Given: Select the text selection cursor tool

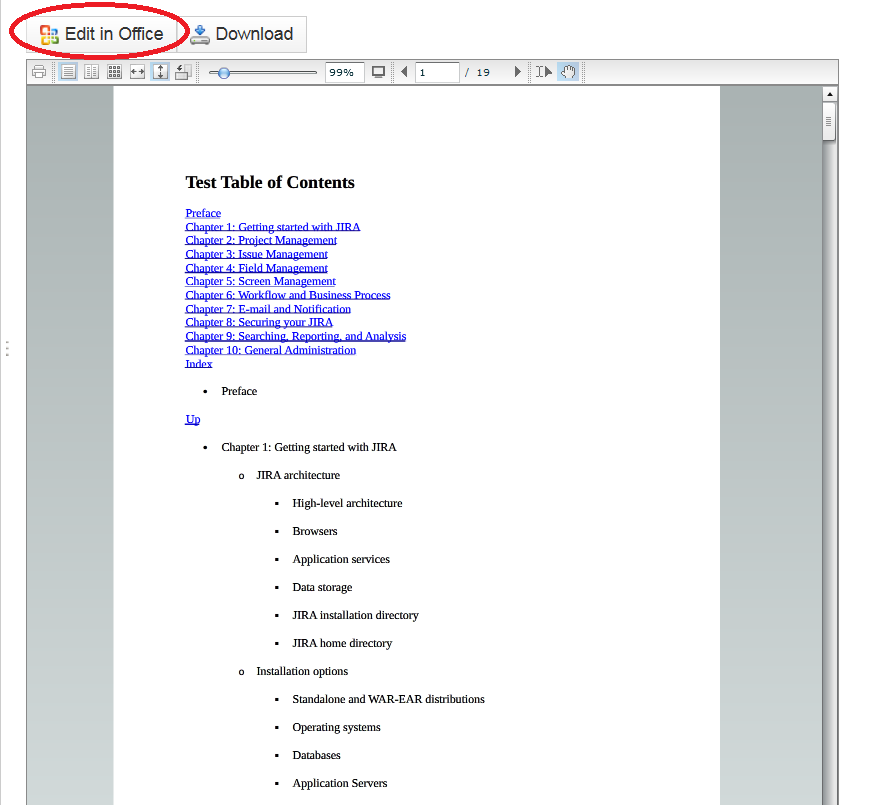Looking at the screenshot, I should tap(543, 72).
